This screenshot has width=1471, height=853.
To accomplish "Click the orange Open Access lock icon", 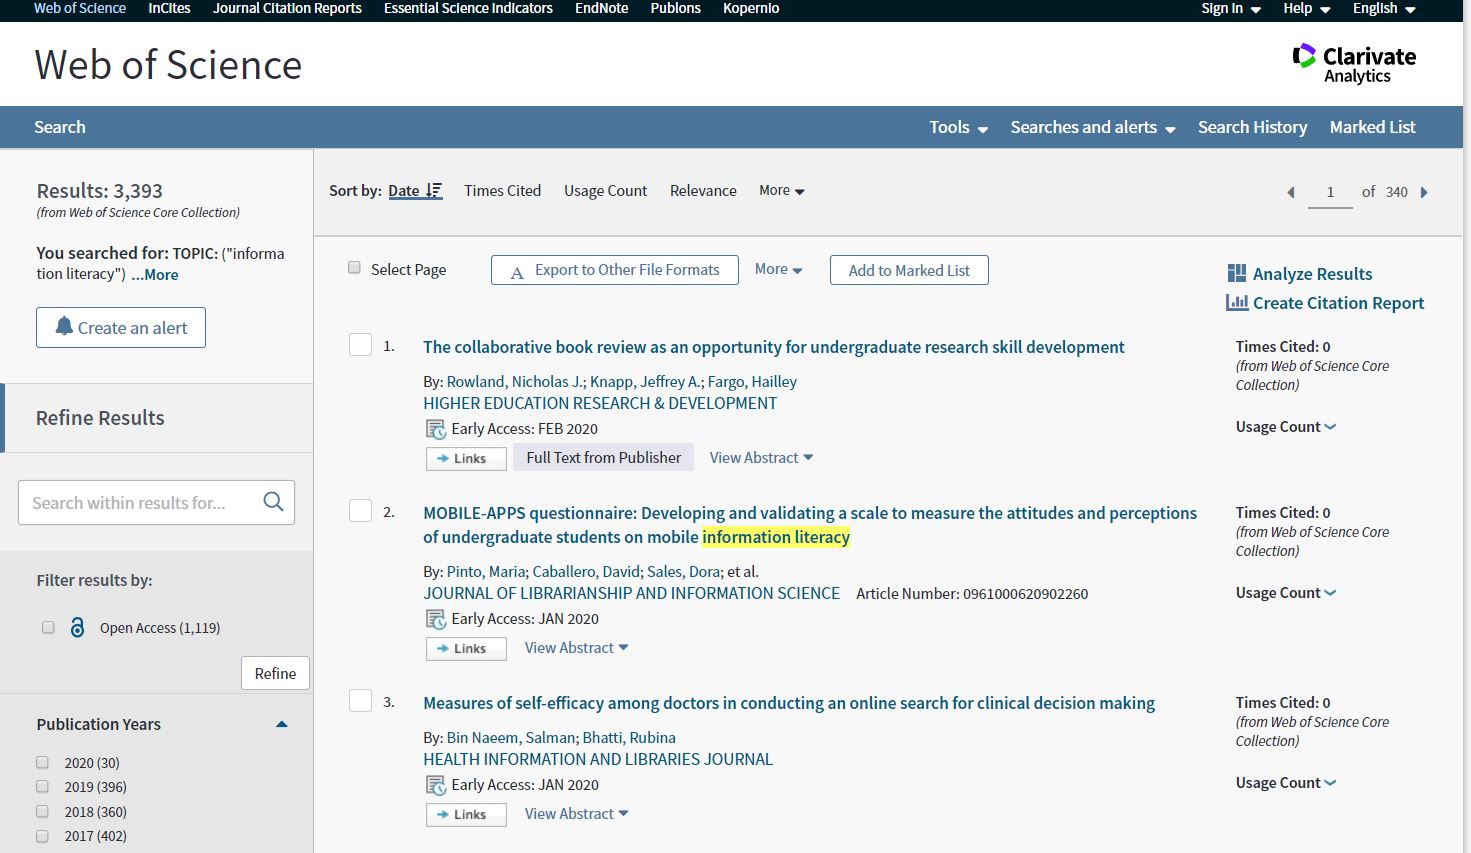I will click(x=77, y=627).
